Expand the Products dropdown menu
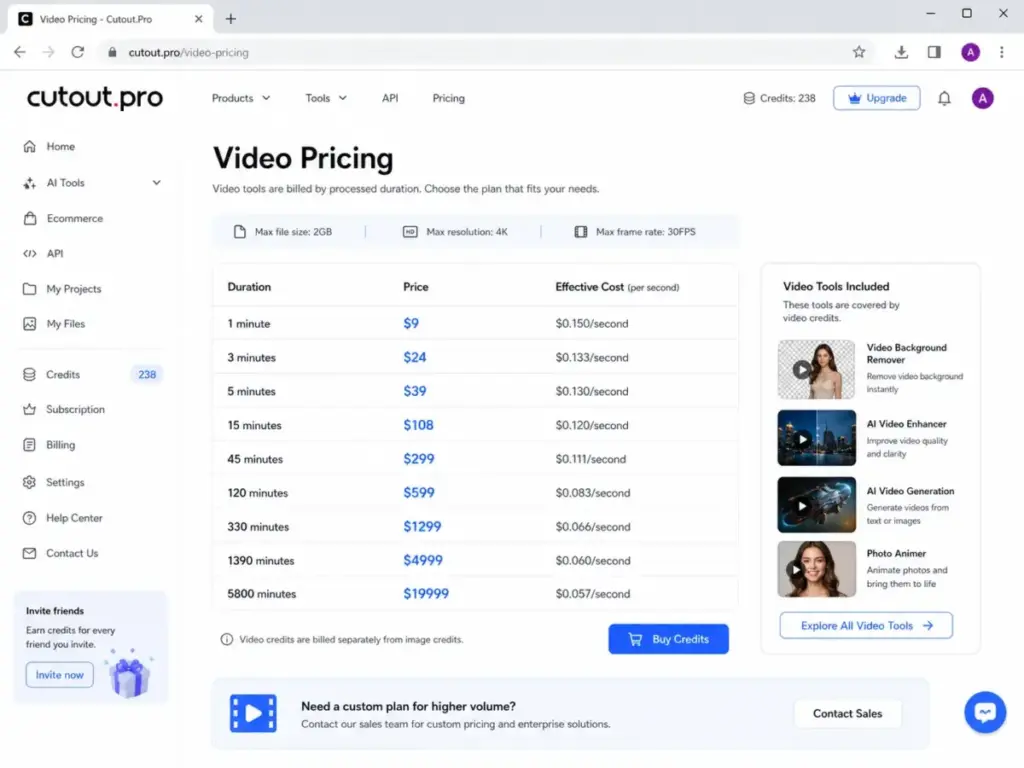The width and height of the screenshot is (1024, 768). click(241, 98)
